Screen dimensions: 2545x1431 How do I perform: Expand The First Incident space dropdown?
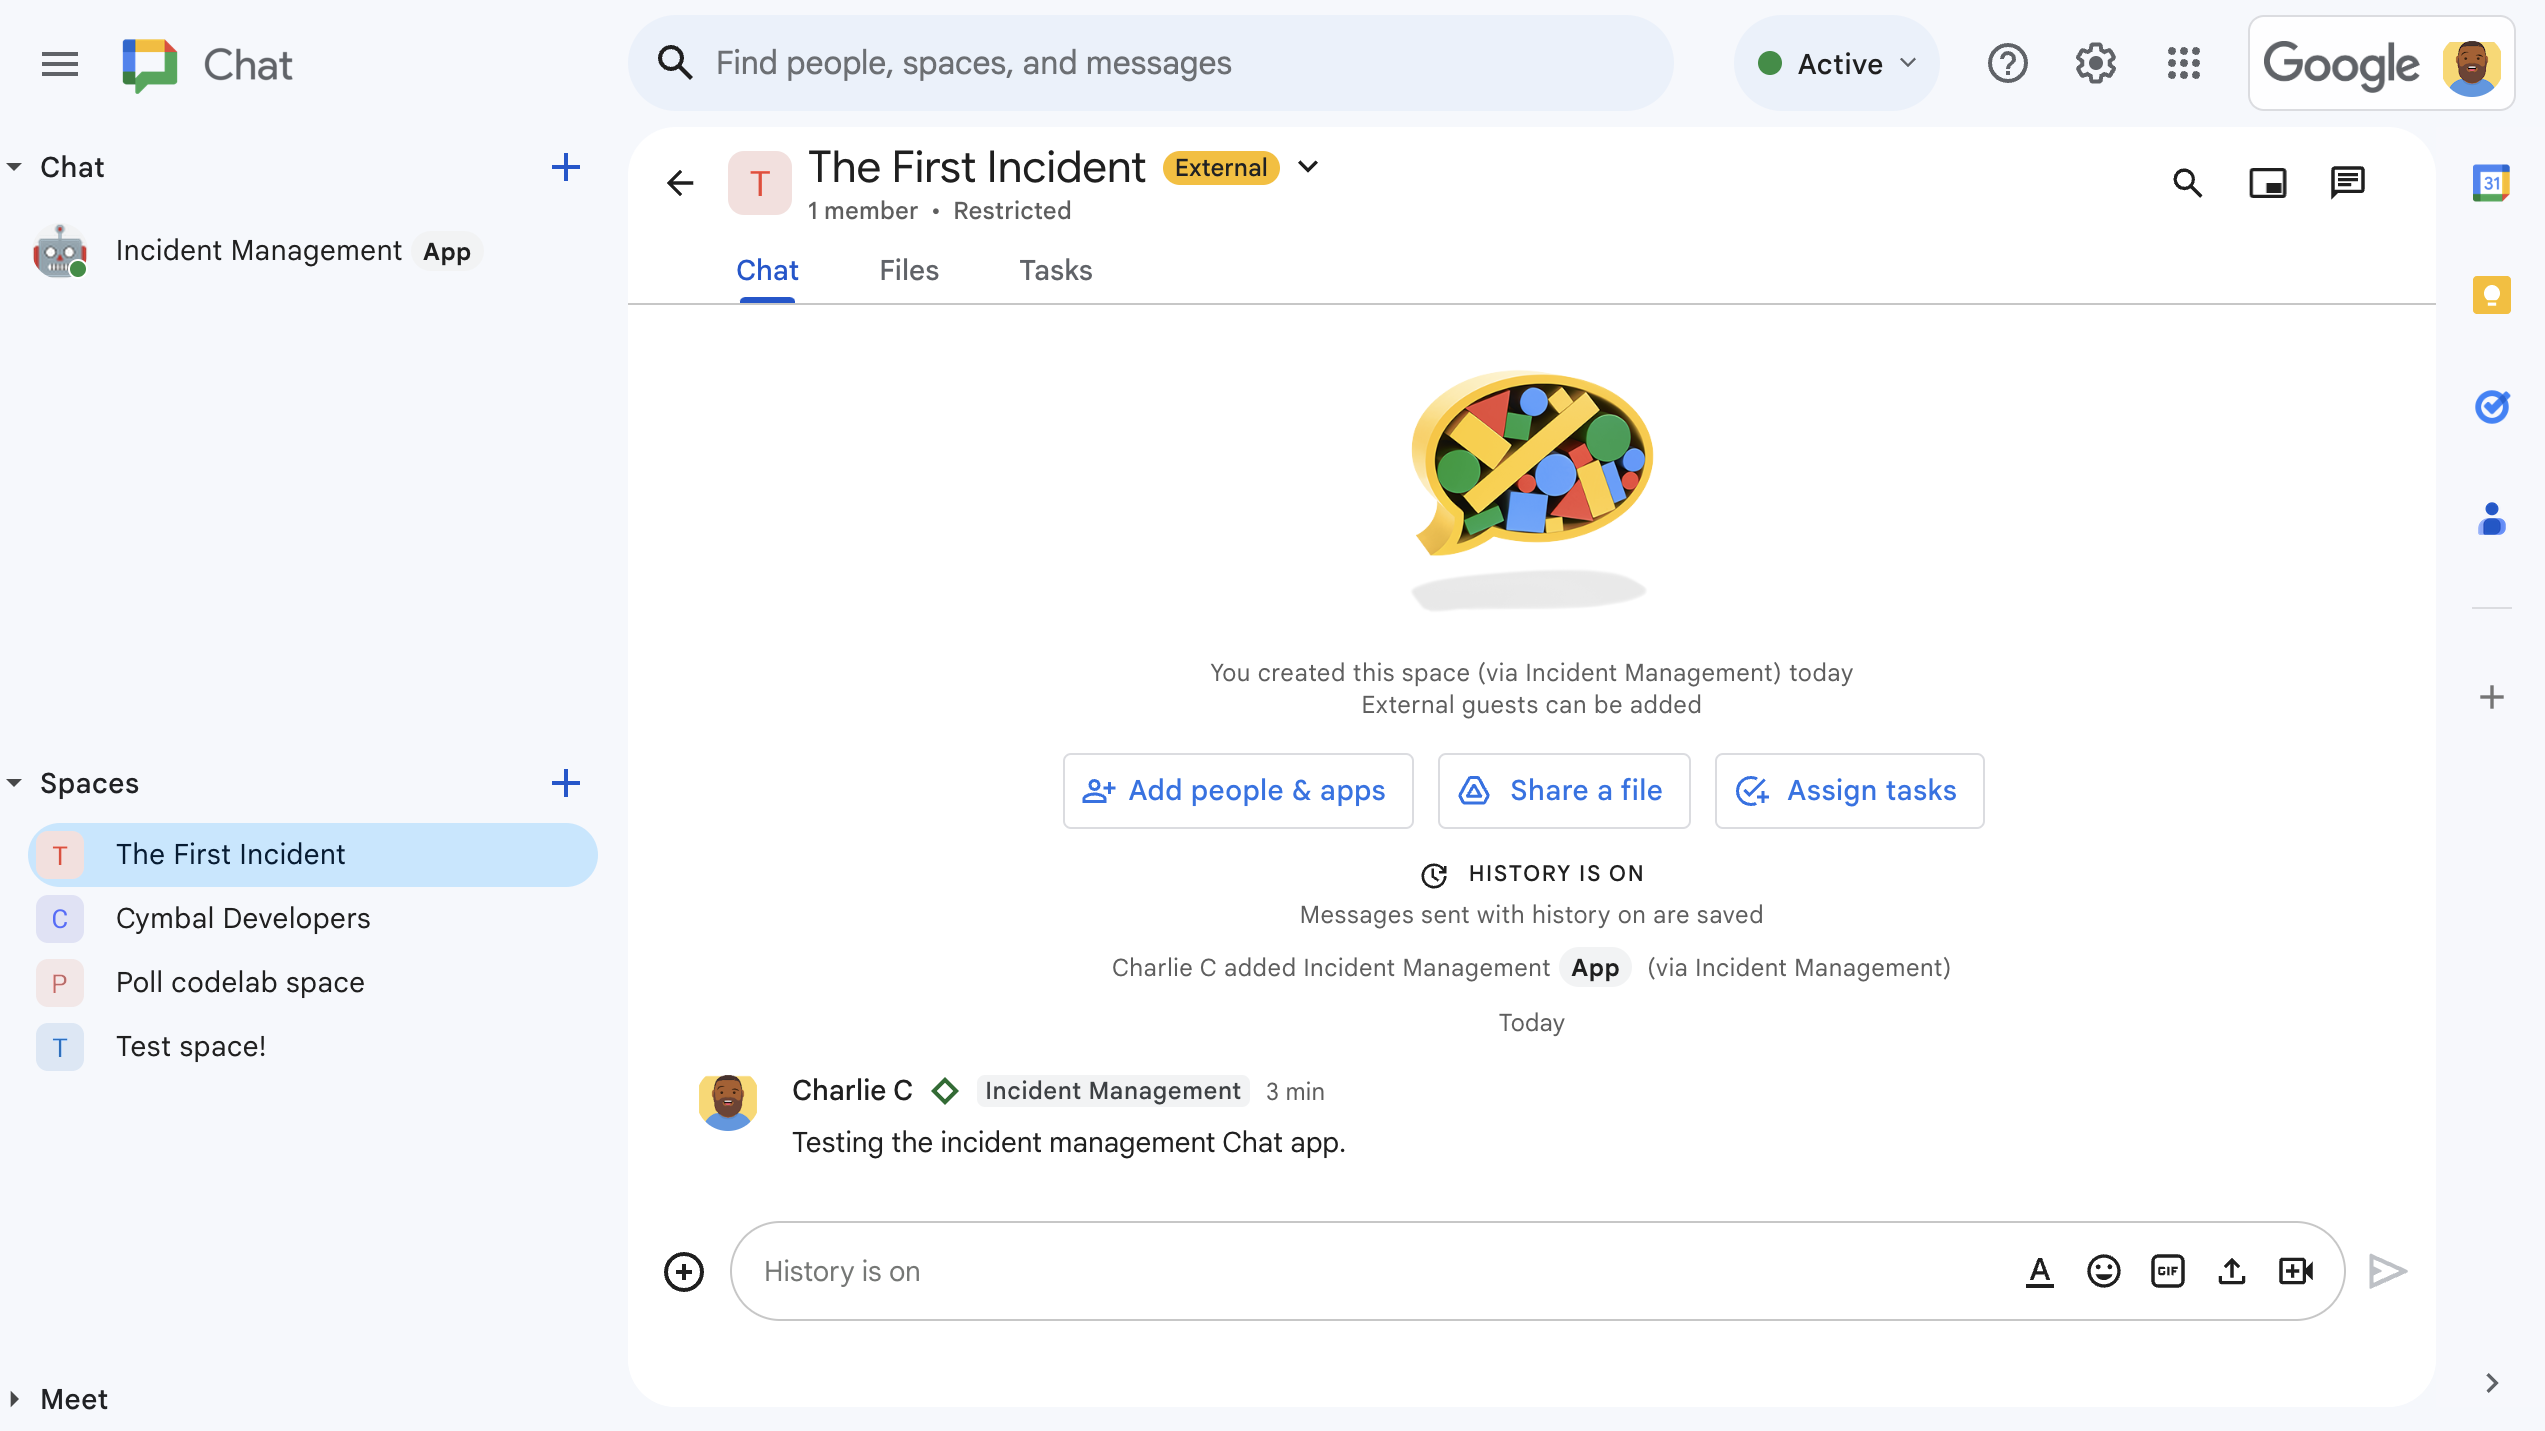1309,166
